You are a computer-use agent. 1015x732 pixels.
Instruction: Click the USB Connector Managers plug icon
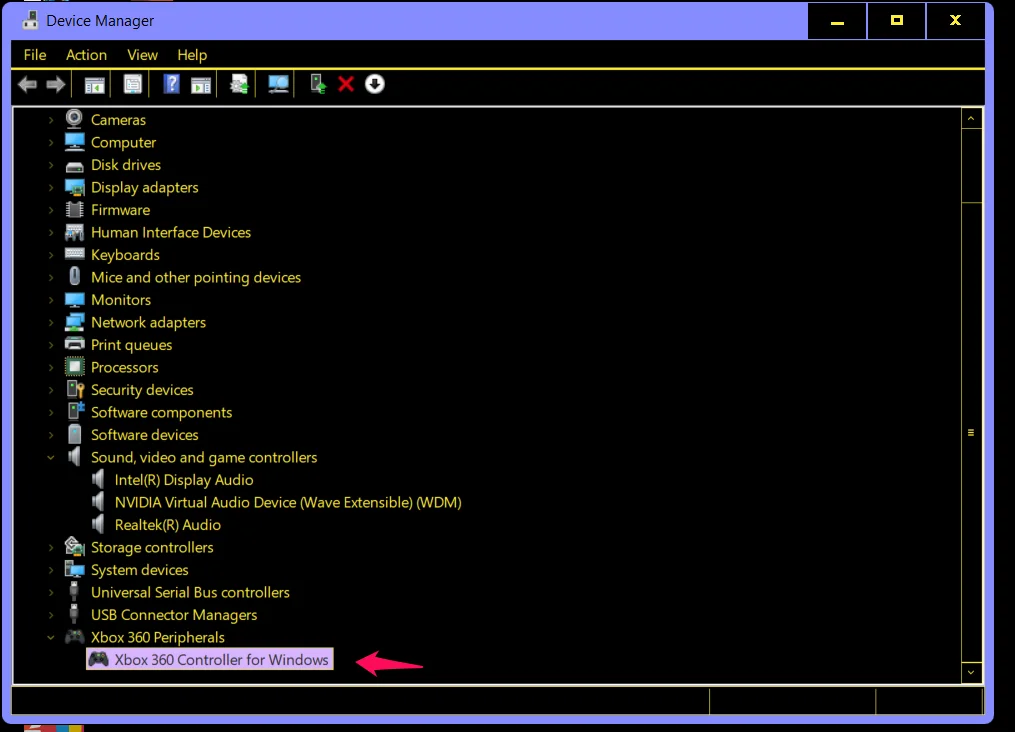point(74,614)
